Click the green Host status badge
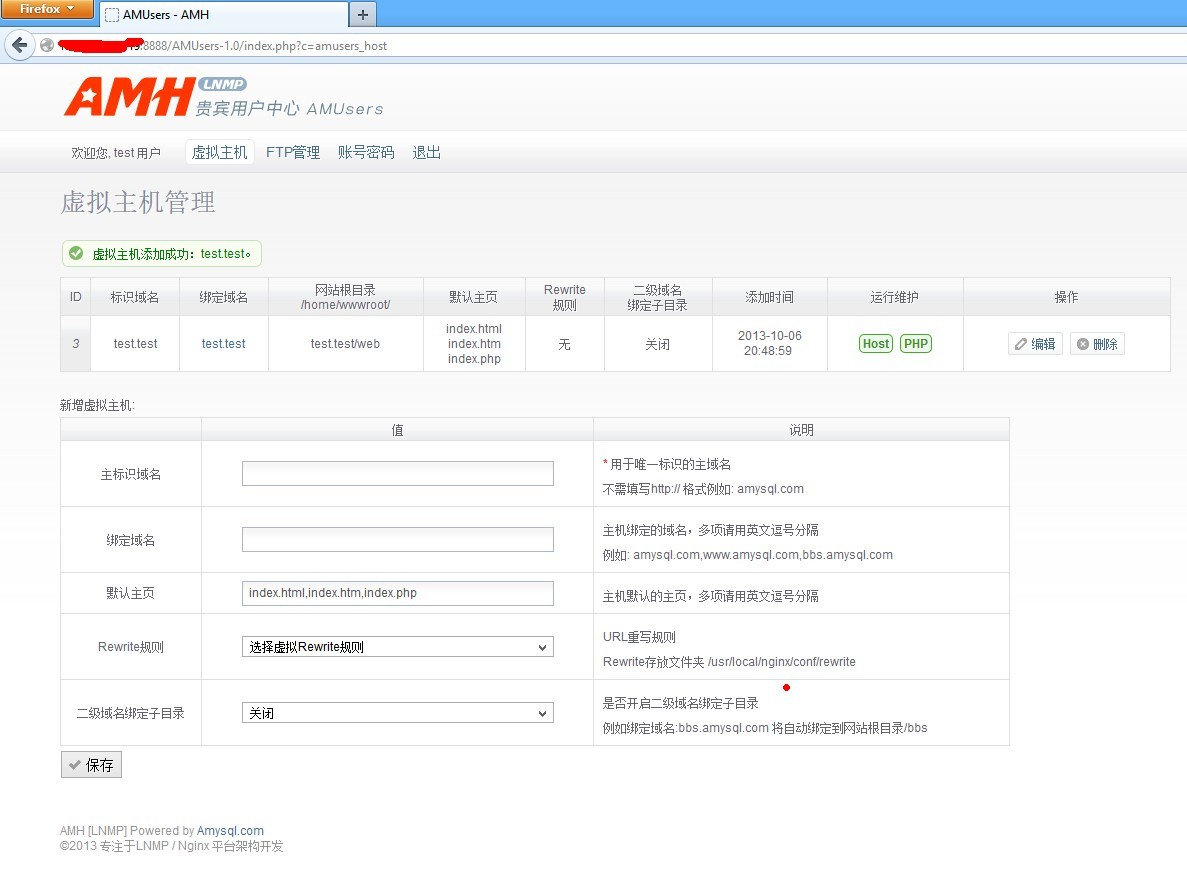Screen dimensions: 1187x890 pos(875,344)
